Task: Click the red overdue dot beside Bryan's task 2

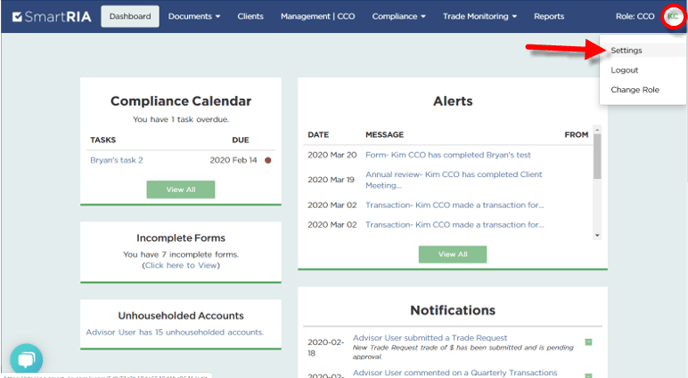Action: tap(268, 160)
